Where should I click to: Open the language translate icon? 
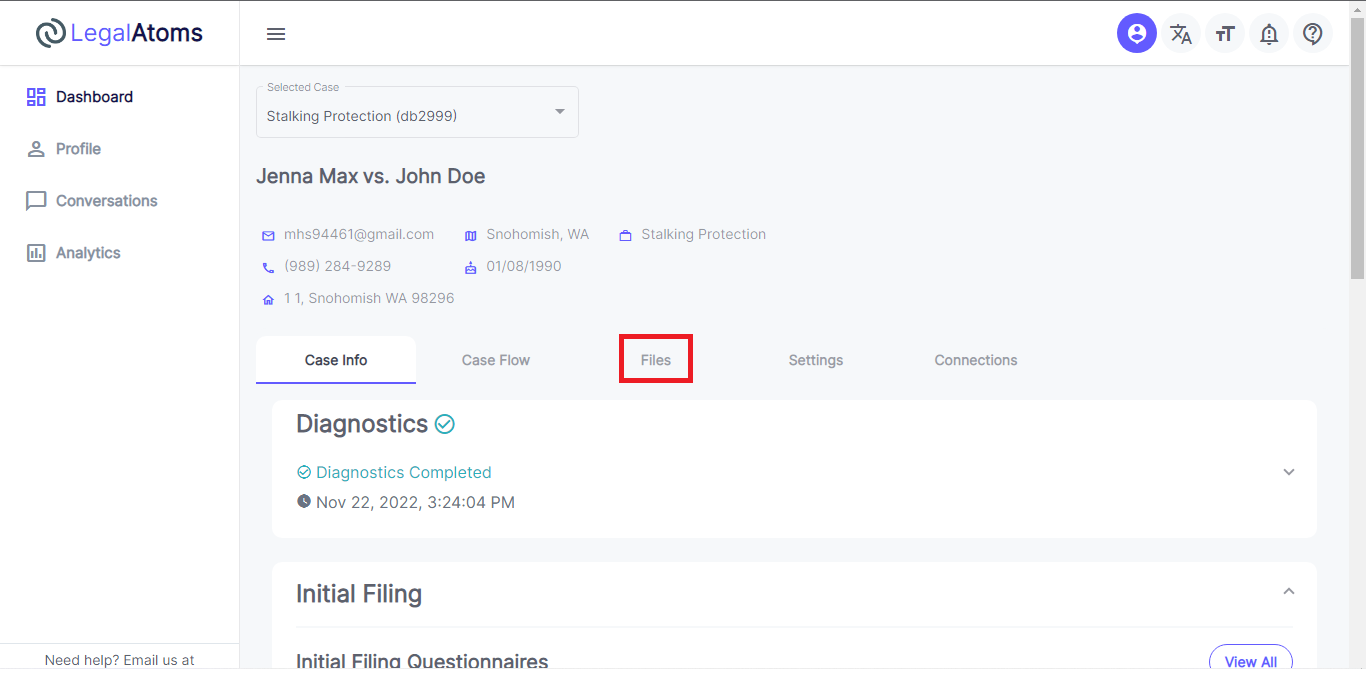coord(1181,34)
